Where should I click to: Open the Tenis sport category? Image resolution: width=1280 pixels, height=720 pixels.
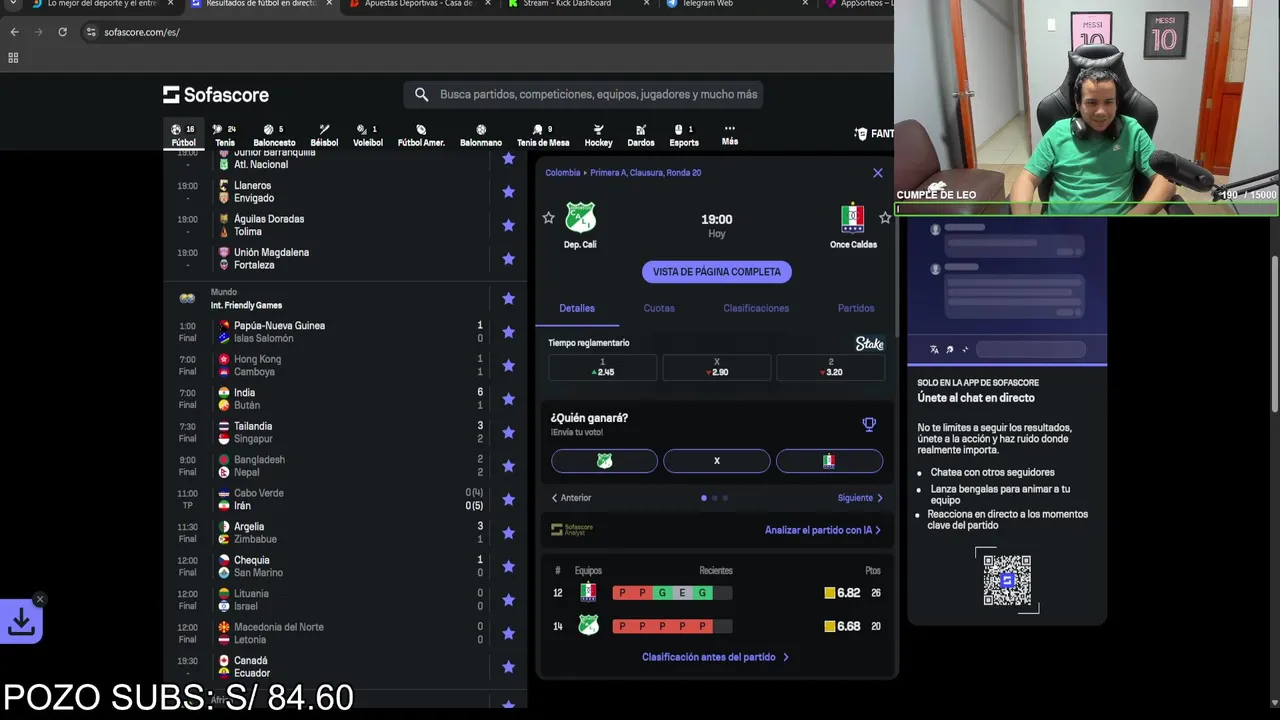tap(225, 135)
